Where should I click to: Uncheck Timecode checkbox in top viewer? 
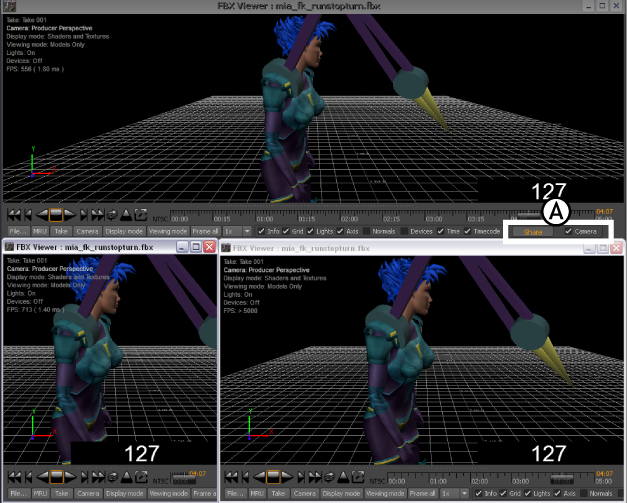click(467, 231)
